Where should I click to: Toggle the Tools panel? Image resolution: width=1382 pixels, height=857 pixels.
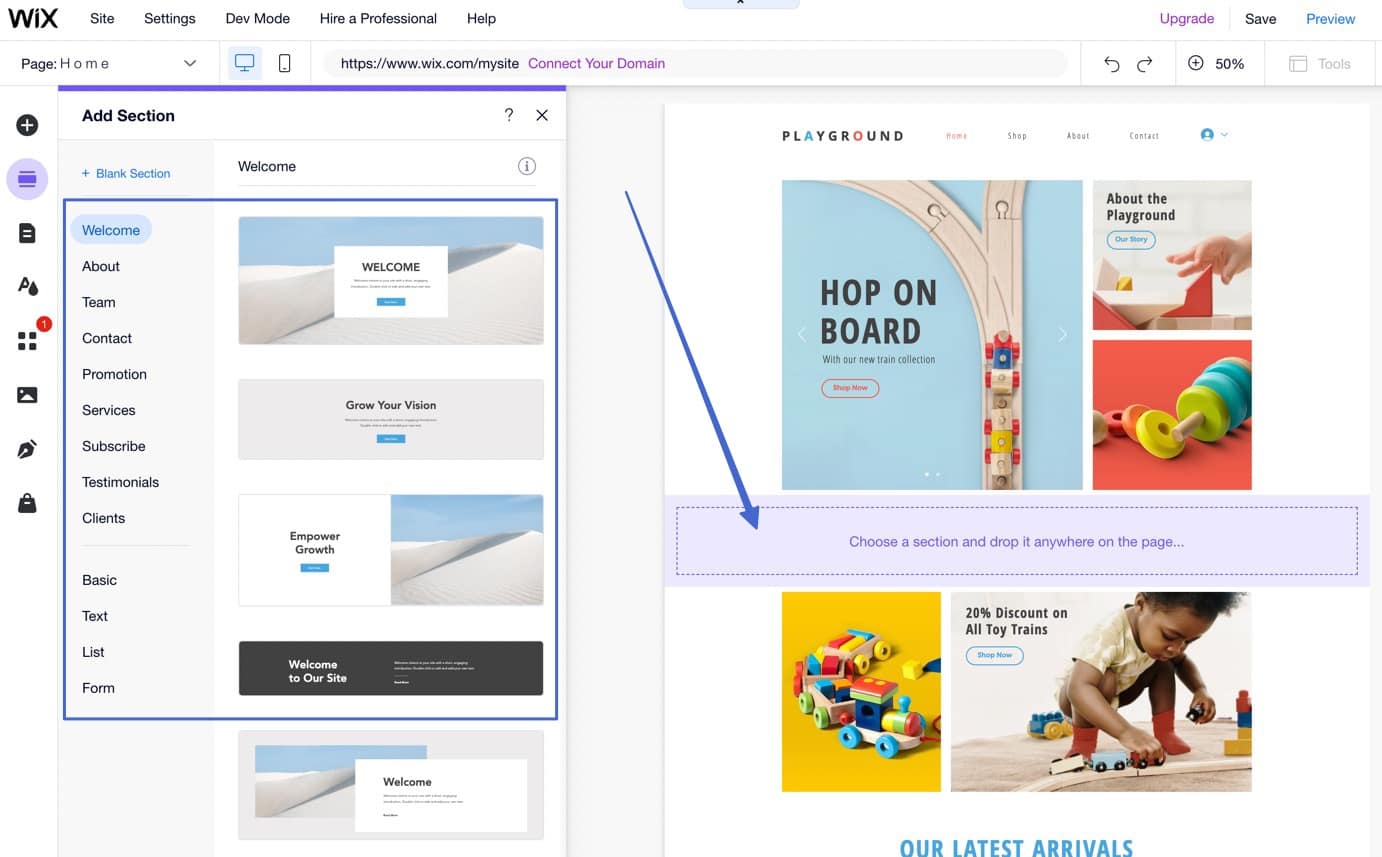pos(1320,63)
